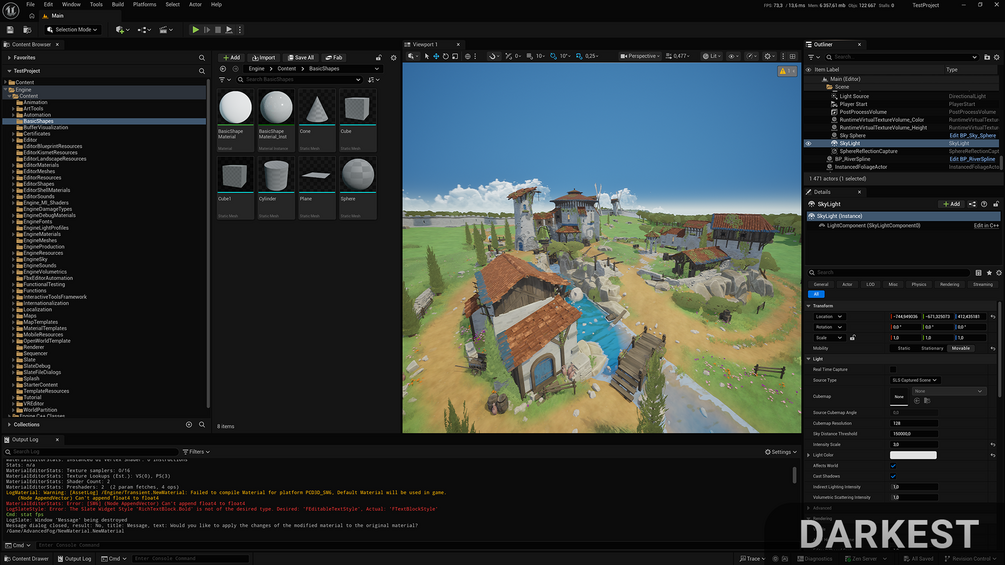Screen dimensions: 1005x565
Task: Select the Translate gizmo tool in viewport
Action: point(436,56)
